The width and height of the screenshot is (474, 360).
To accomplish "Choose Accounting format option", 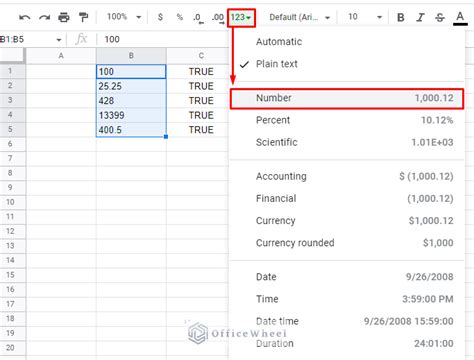I will tap(347, 176).
